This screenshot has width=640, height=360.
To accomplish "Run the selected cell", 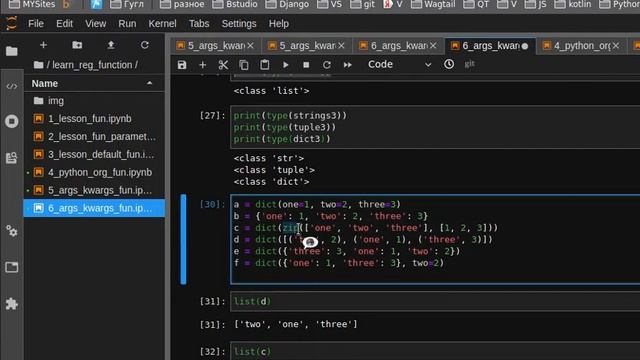I will 286,64.
